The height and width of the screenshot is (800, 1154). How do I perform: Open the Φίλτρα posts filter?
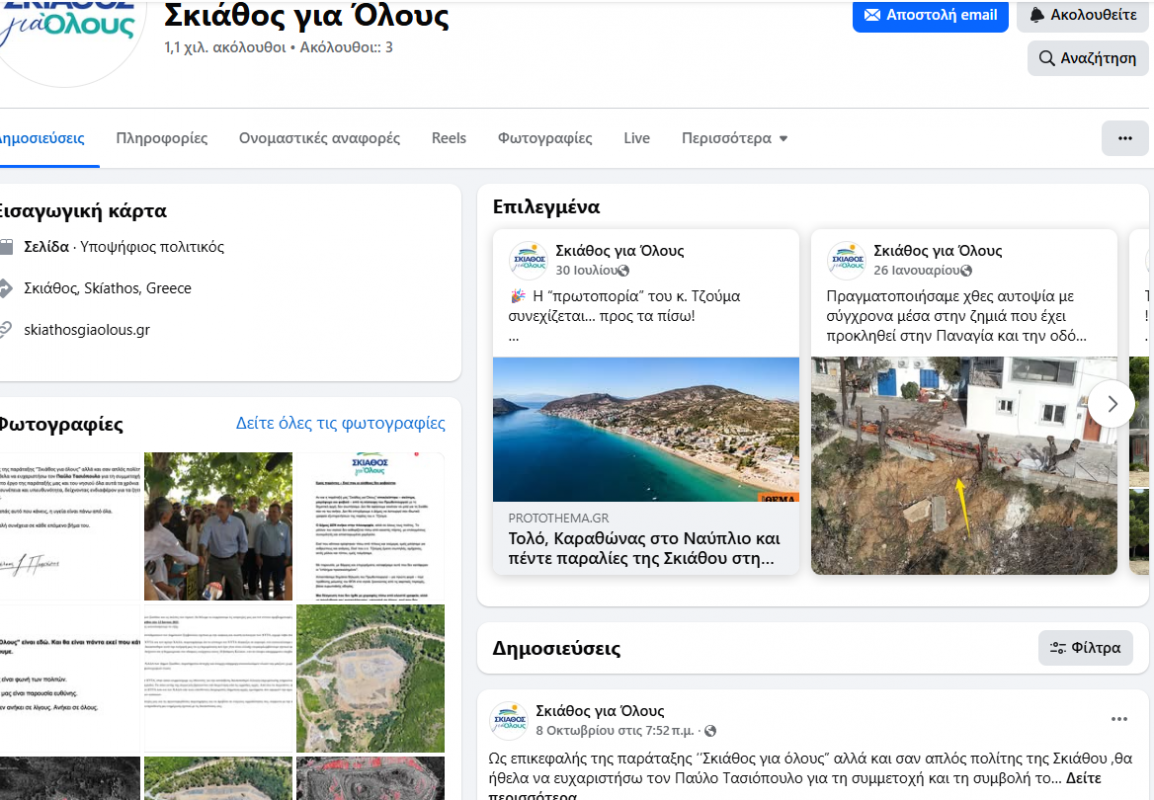click(x=1085, y=647)
